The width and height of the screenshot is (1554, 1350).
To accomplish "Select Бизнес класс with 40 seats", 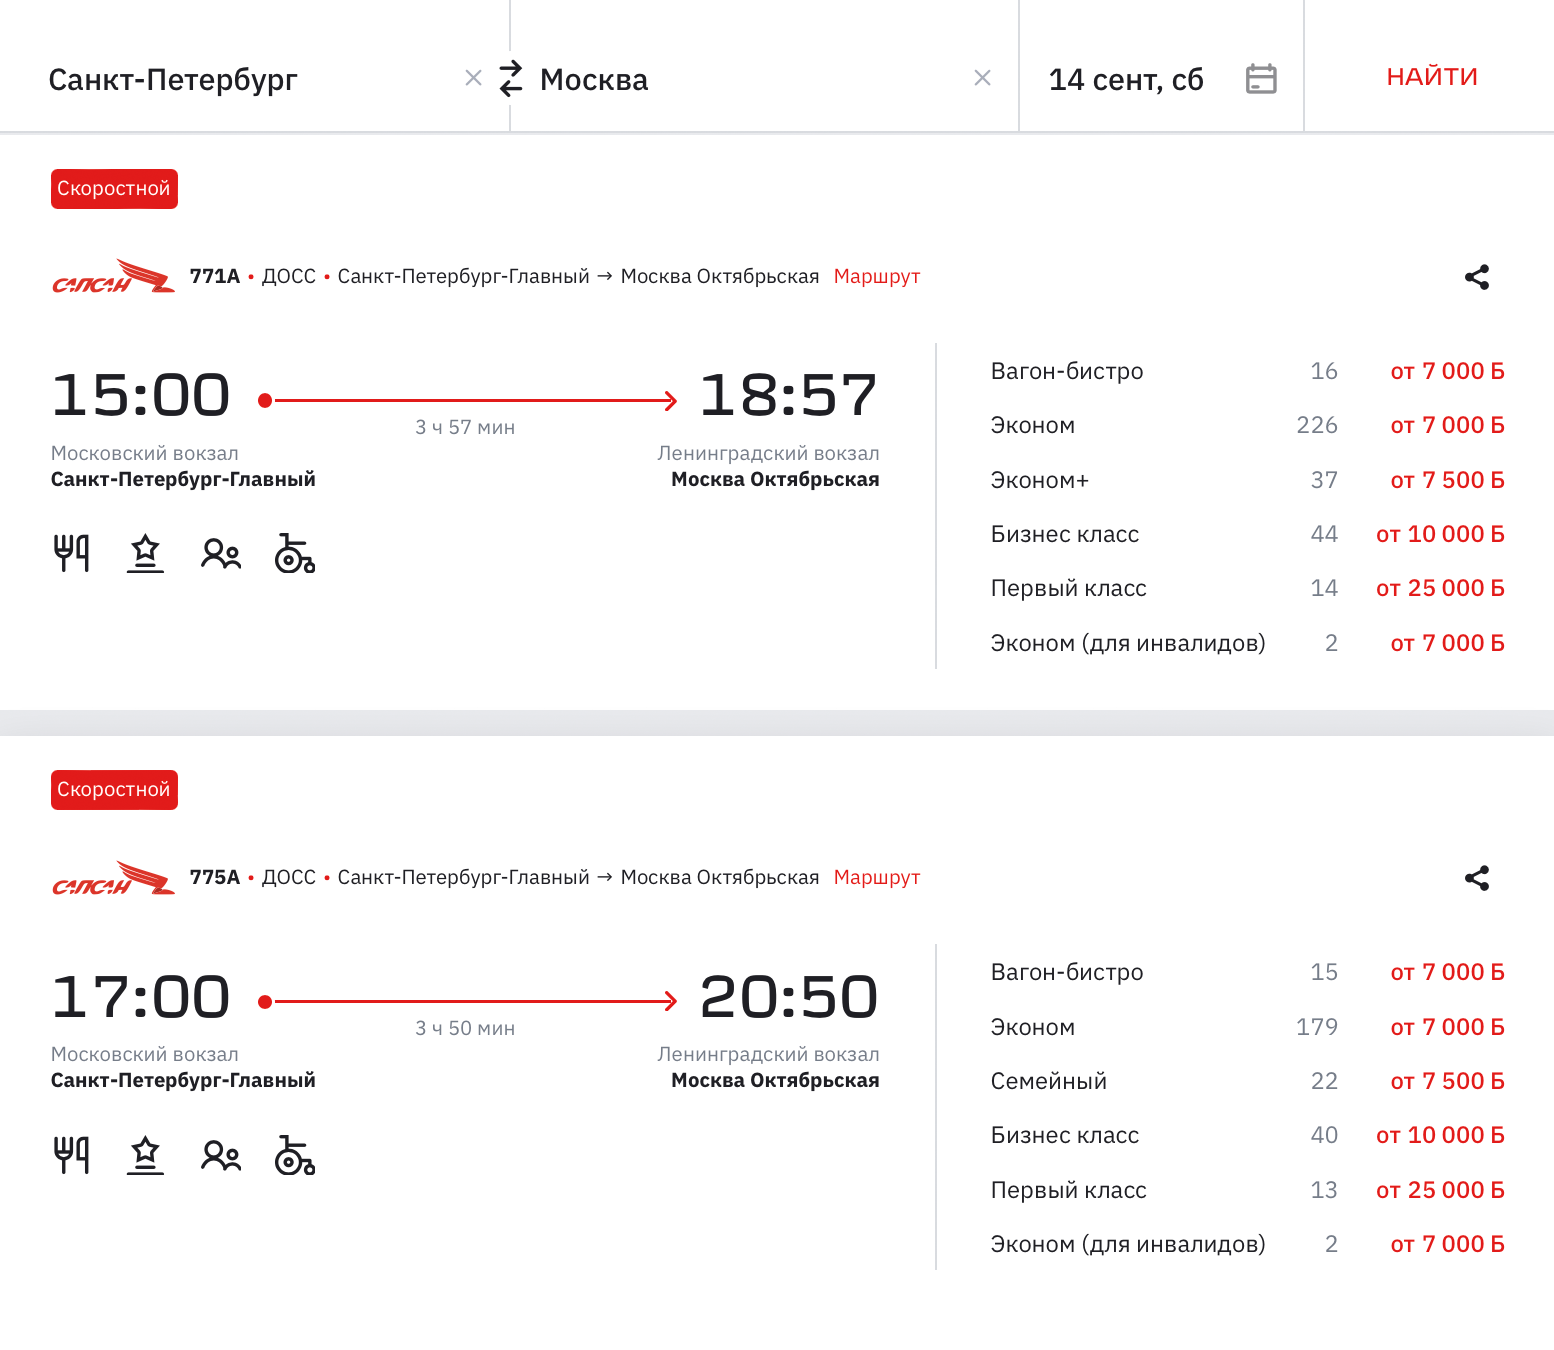I will pos(1247,1135).
